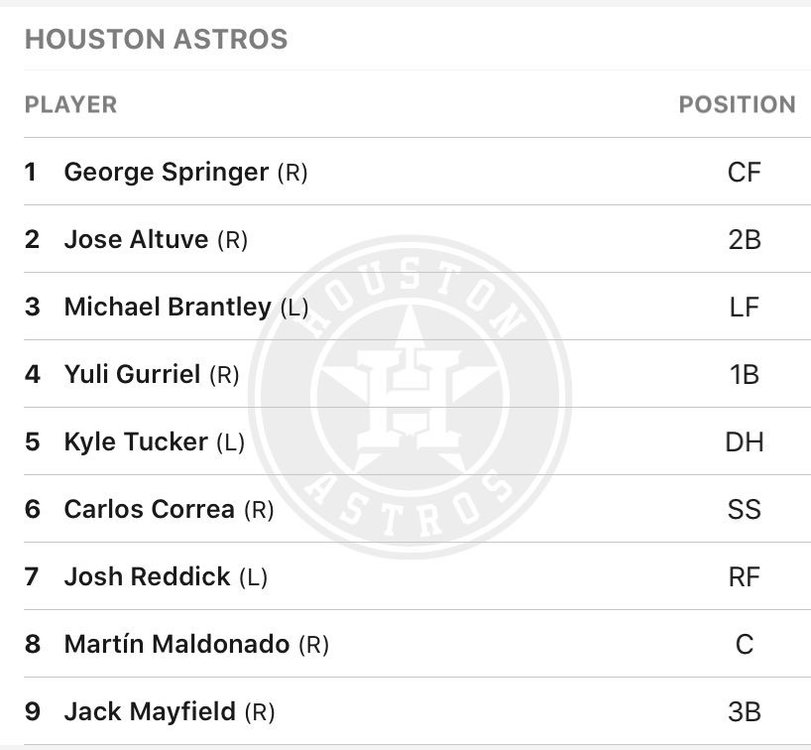Open Michael Brantley's player page
The width and height of the screenshot is (811, 750).
click(167, 307)
